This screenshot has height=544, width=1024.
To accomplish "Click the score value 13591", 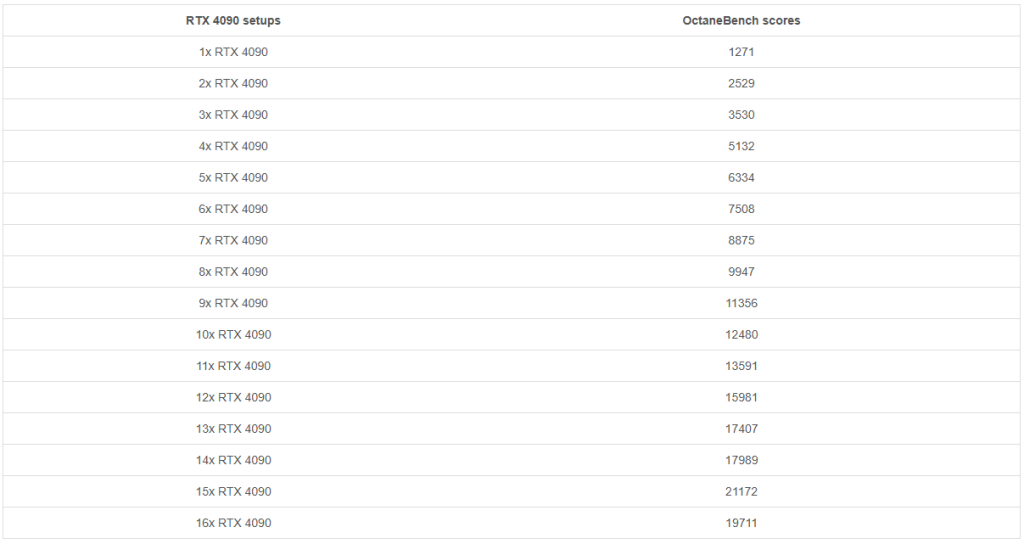I will (x=741, y=366).
